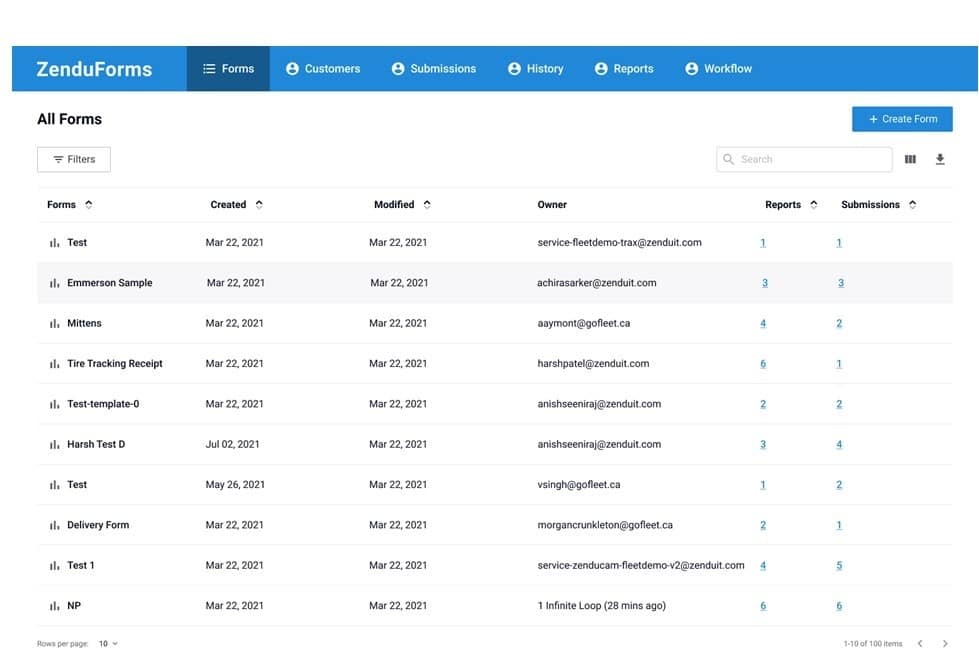Viewport: 979px width, 657px height.
Task: Click the ZenduForms logo
Action: [94, 69]
